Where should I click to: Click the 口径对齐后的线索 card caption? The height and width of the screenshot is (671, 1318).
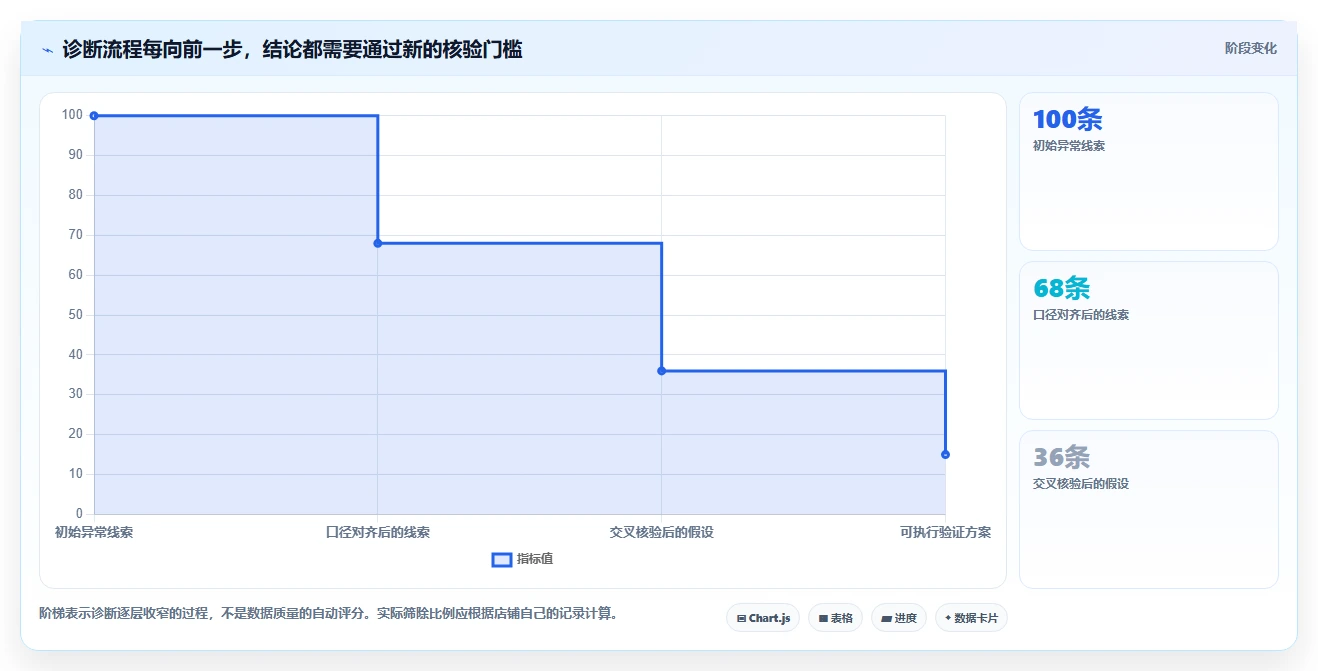[1081, 315]
